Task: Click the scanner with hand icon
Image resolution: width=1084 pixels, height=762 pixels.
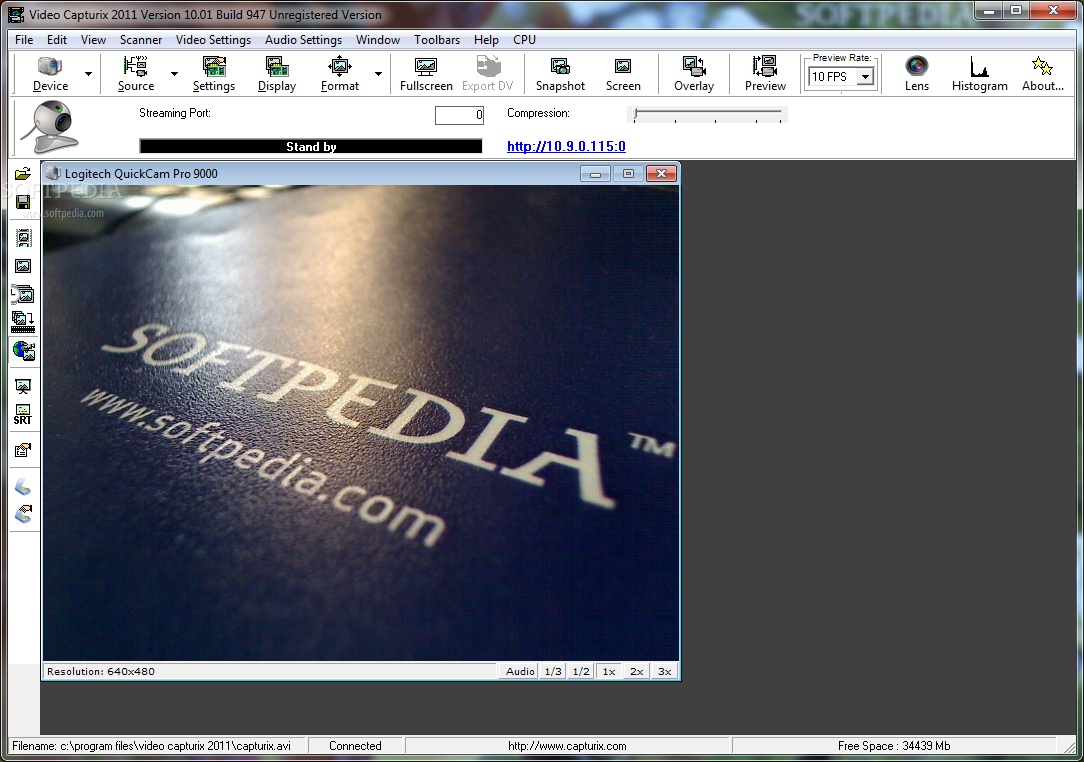Action: tap(23, 514)
